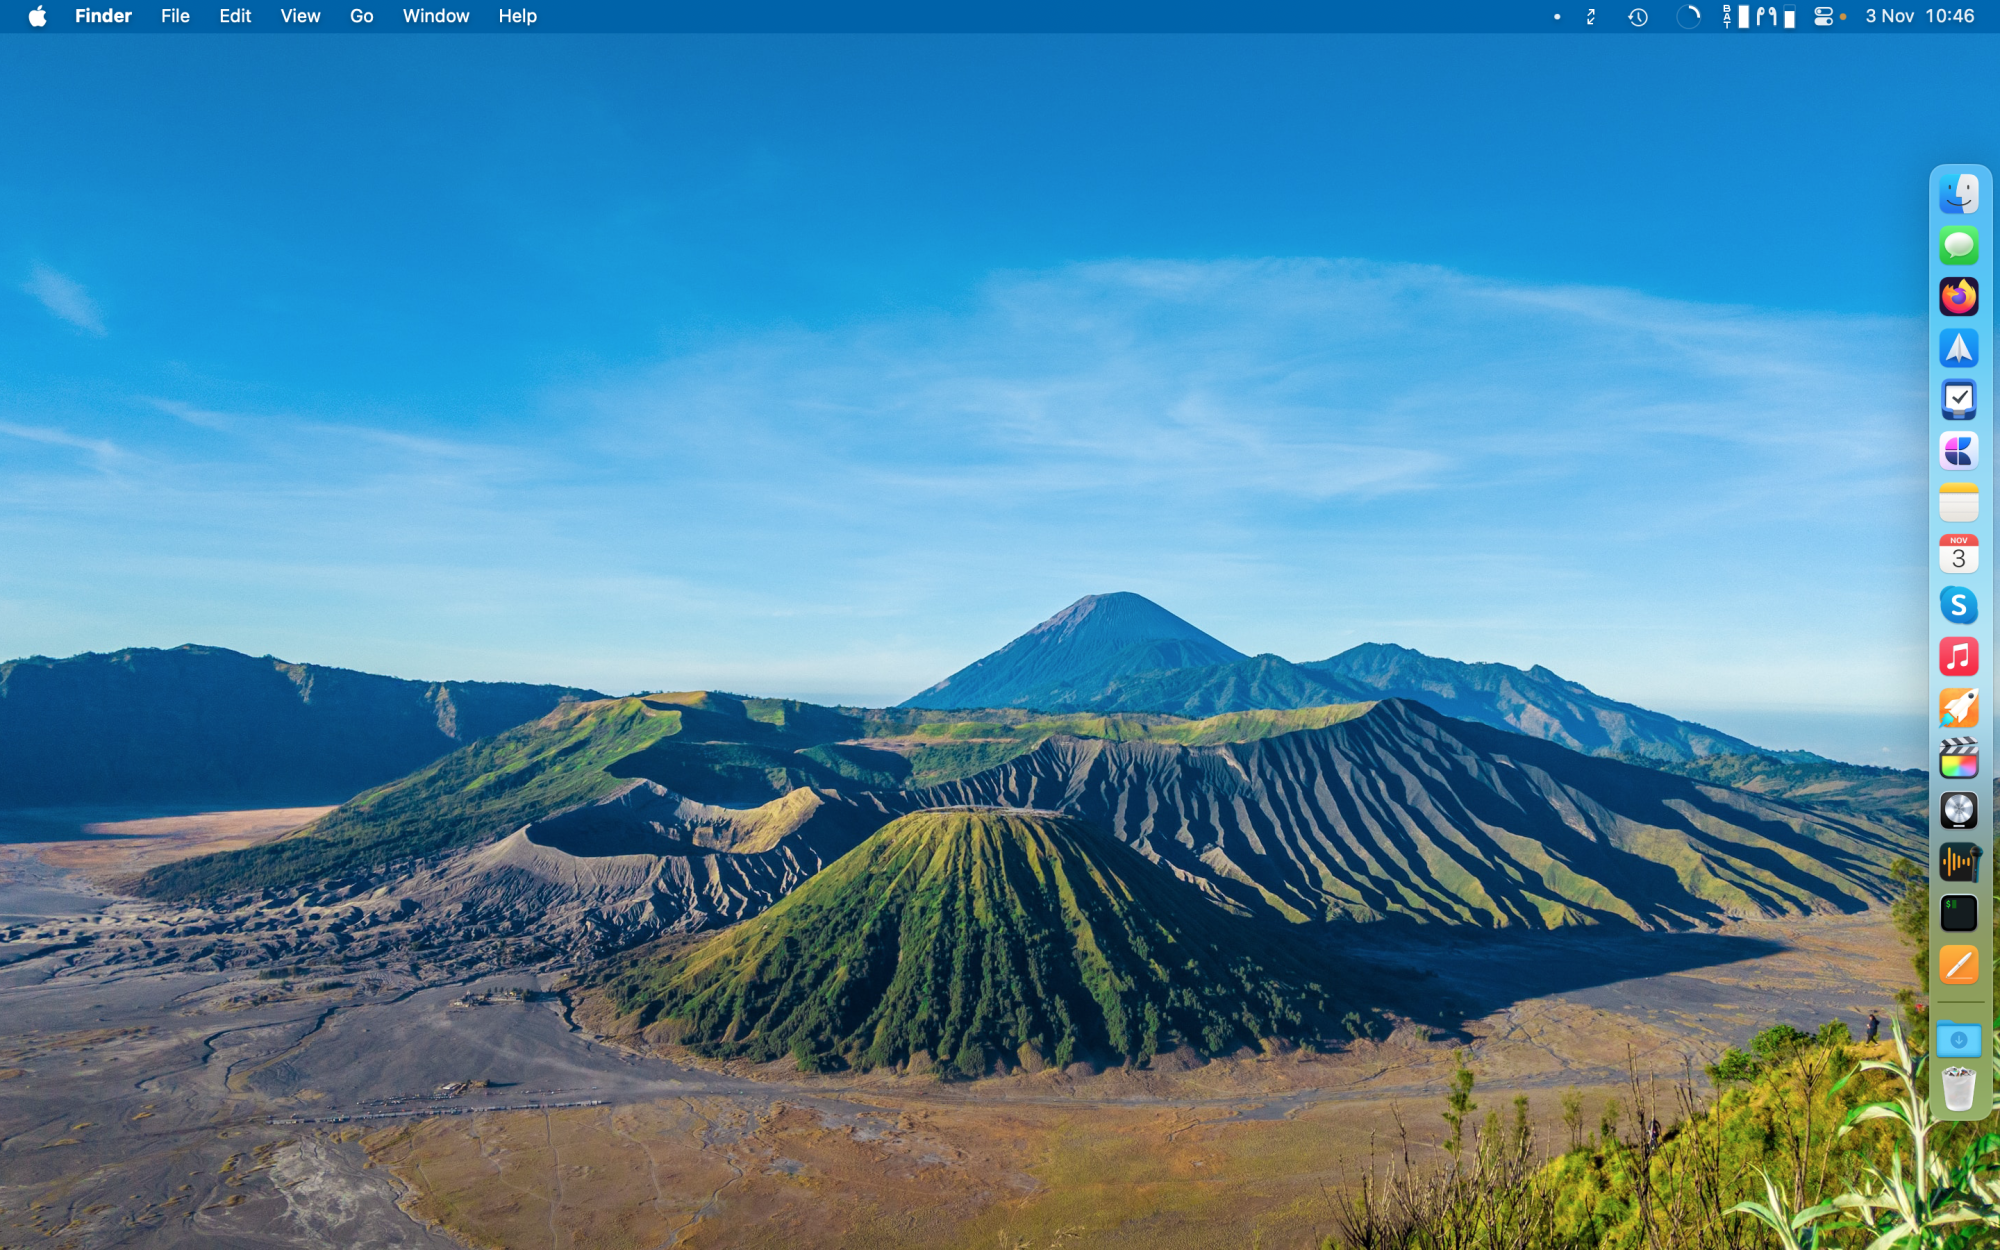2000x1250 pixels.
Task: Open the Trash in the Dock
Action: pyautogui.click(x=1958, y=1090)
